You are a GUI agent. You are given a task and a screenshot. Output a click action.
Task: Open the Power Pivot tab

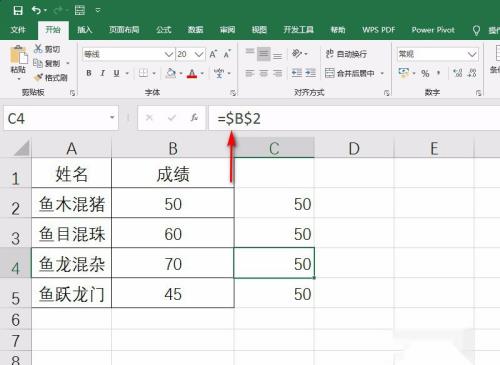point(433,30)
